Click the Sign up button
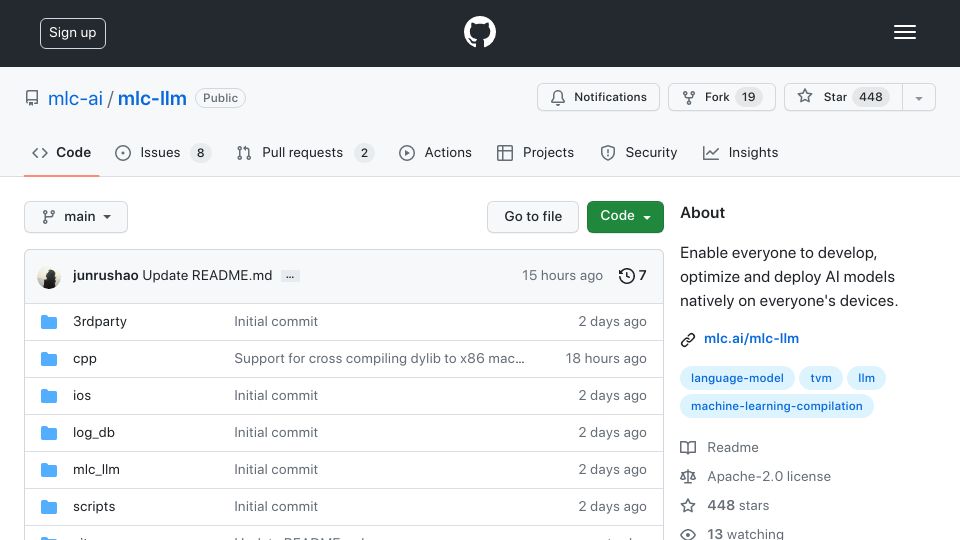Viewport: 960px width, 540px height. (x=73, y=33)
